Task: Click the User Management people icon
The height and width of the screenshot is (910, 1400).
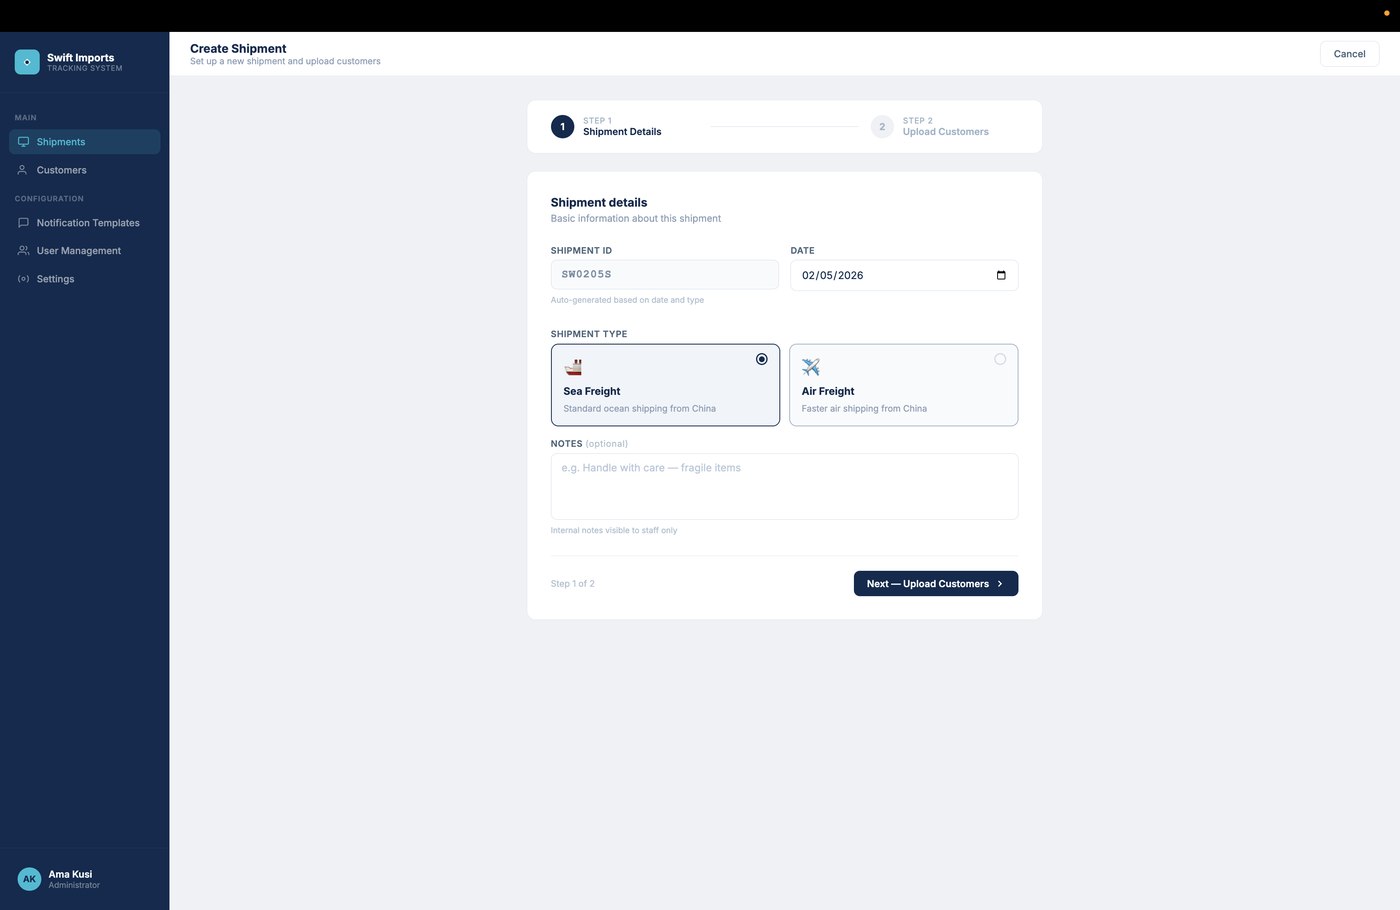Action: click(23, 251)
